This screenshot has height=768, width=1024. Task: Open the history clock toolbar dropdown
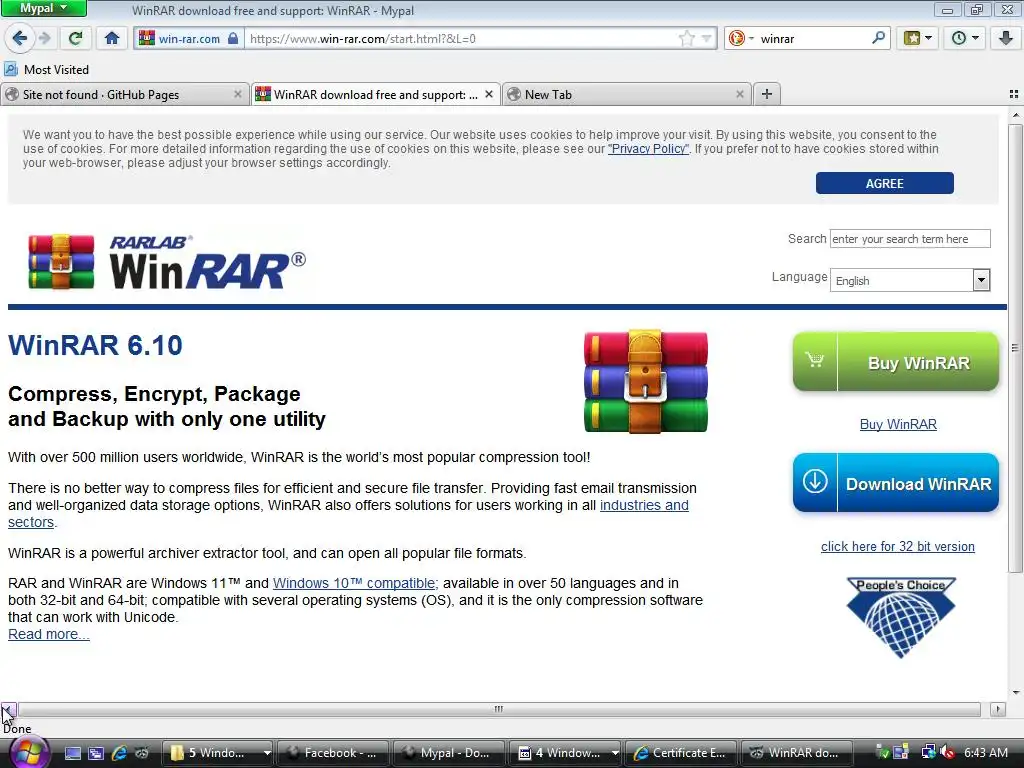point(965,38)
